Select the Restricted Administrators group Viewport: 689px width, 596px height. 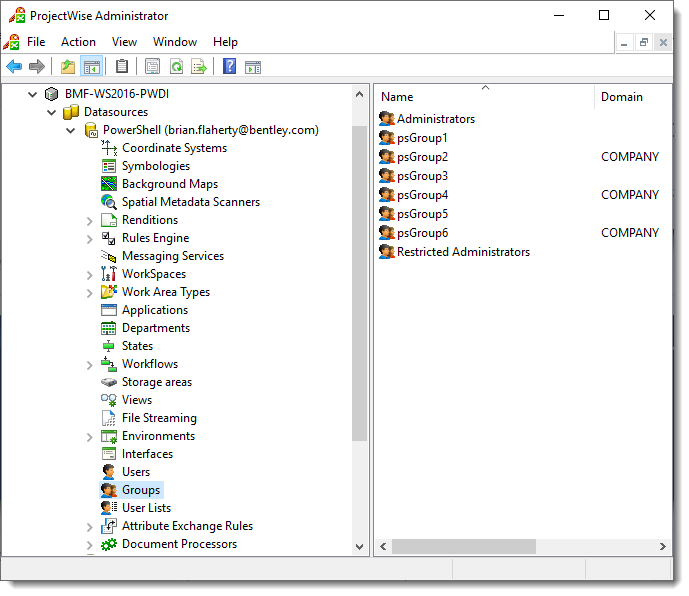[462, 252]
